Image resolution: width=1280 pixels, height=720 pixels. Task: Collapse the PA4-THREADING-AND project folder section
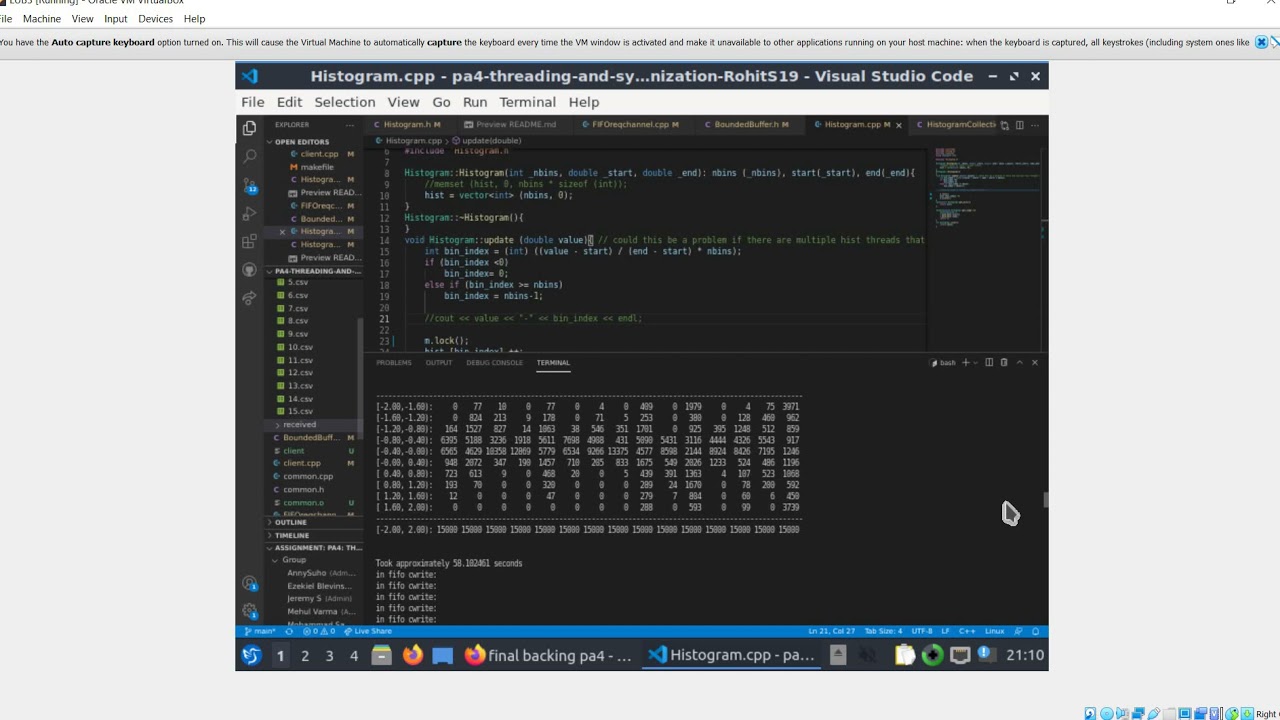click(314, 271)
